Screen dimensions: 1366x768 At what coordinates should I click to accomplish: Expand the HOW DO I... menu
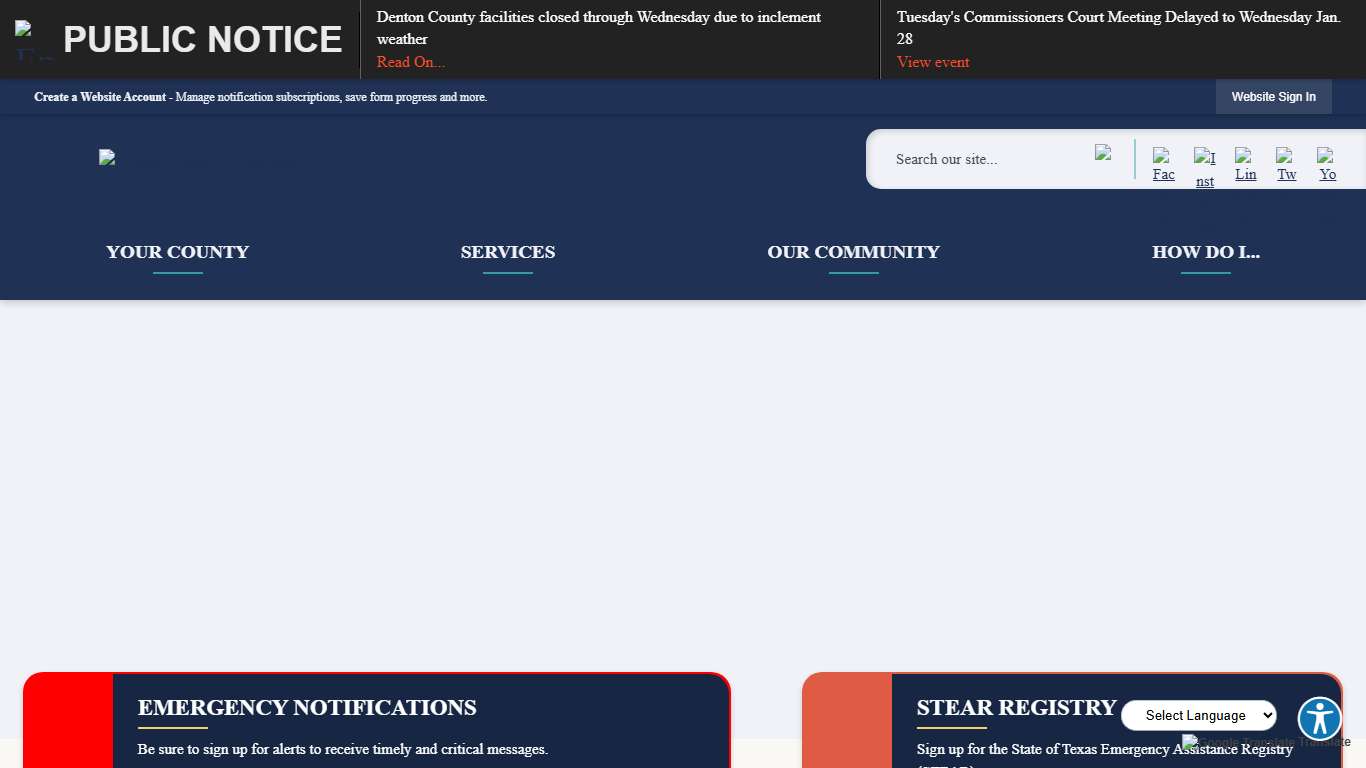(x=1206, y=252)
